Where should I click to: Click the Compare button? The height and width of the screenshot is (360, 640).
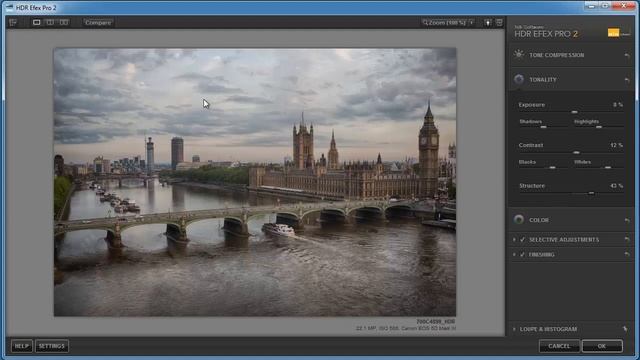coord(98,23)
